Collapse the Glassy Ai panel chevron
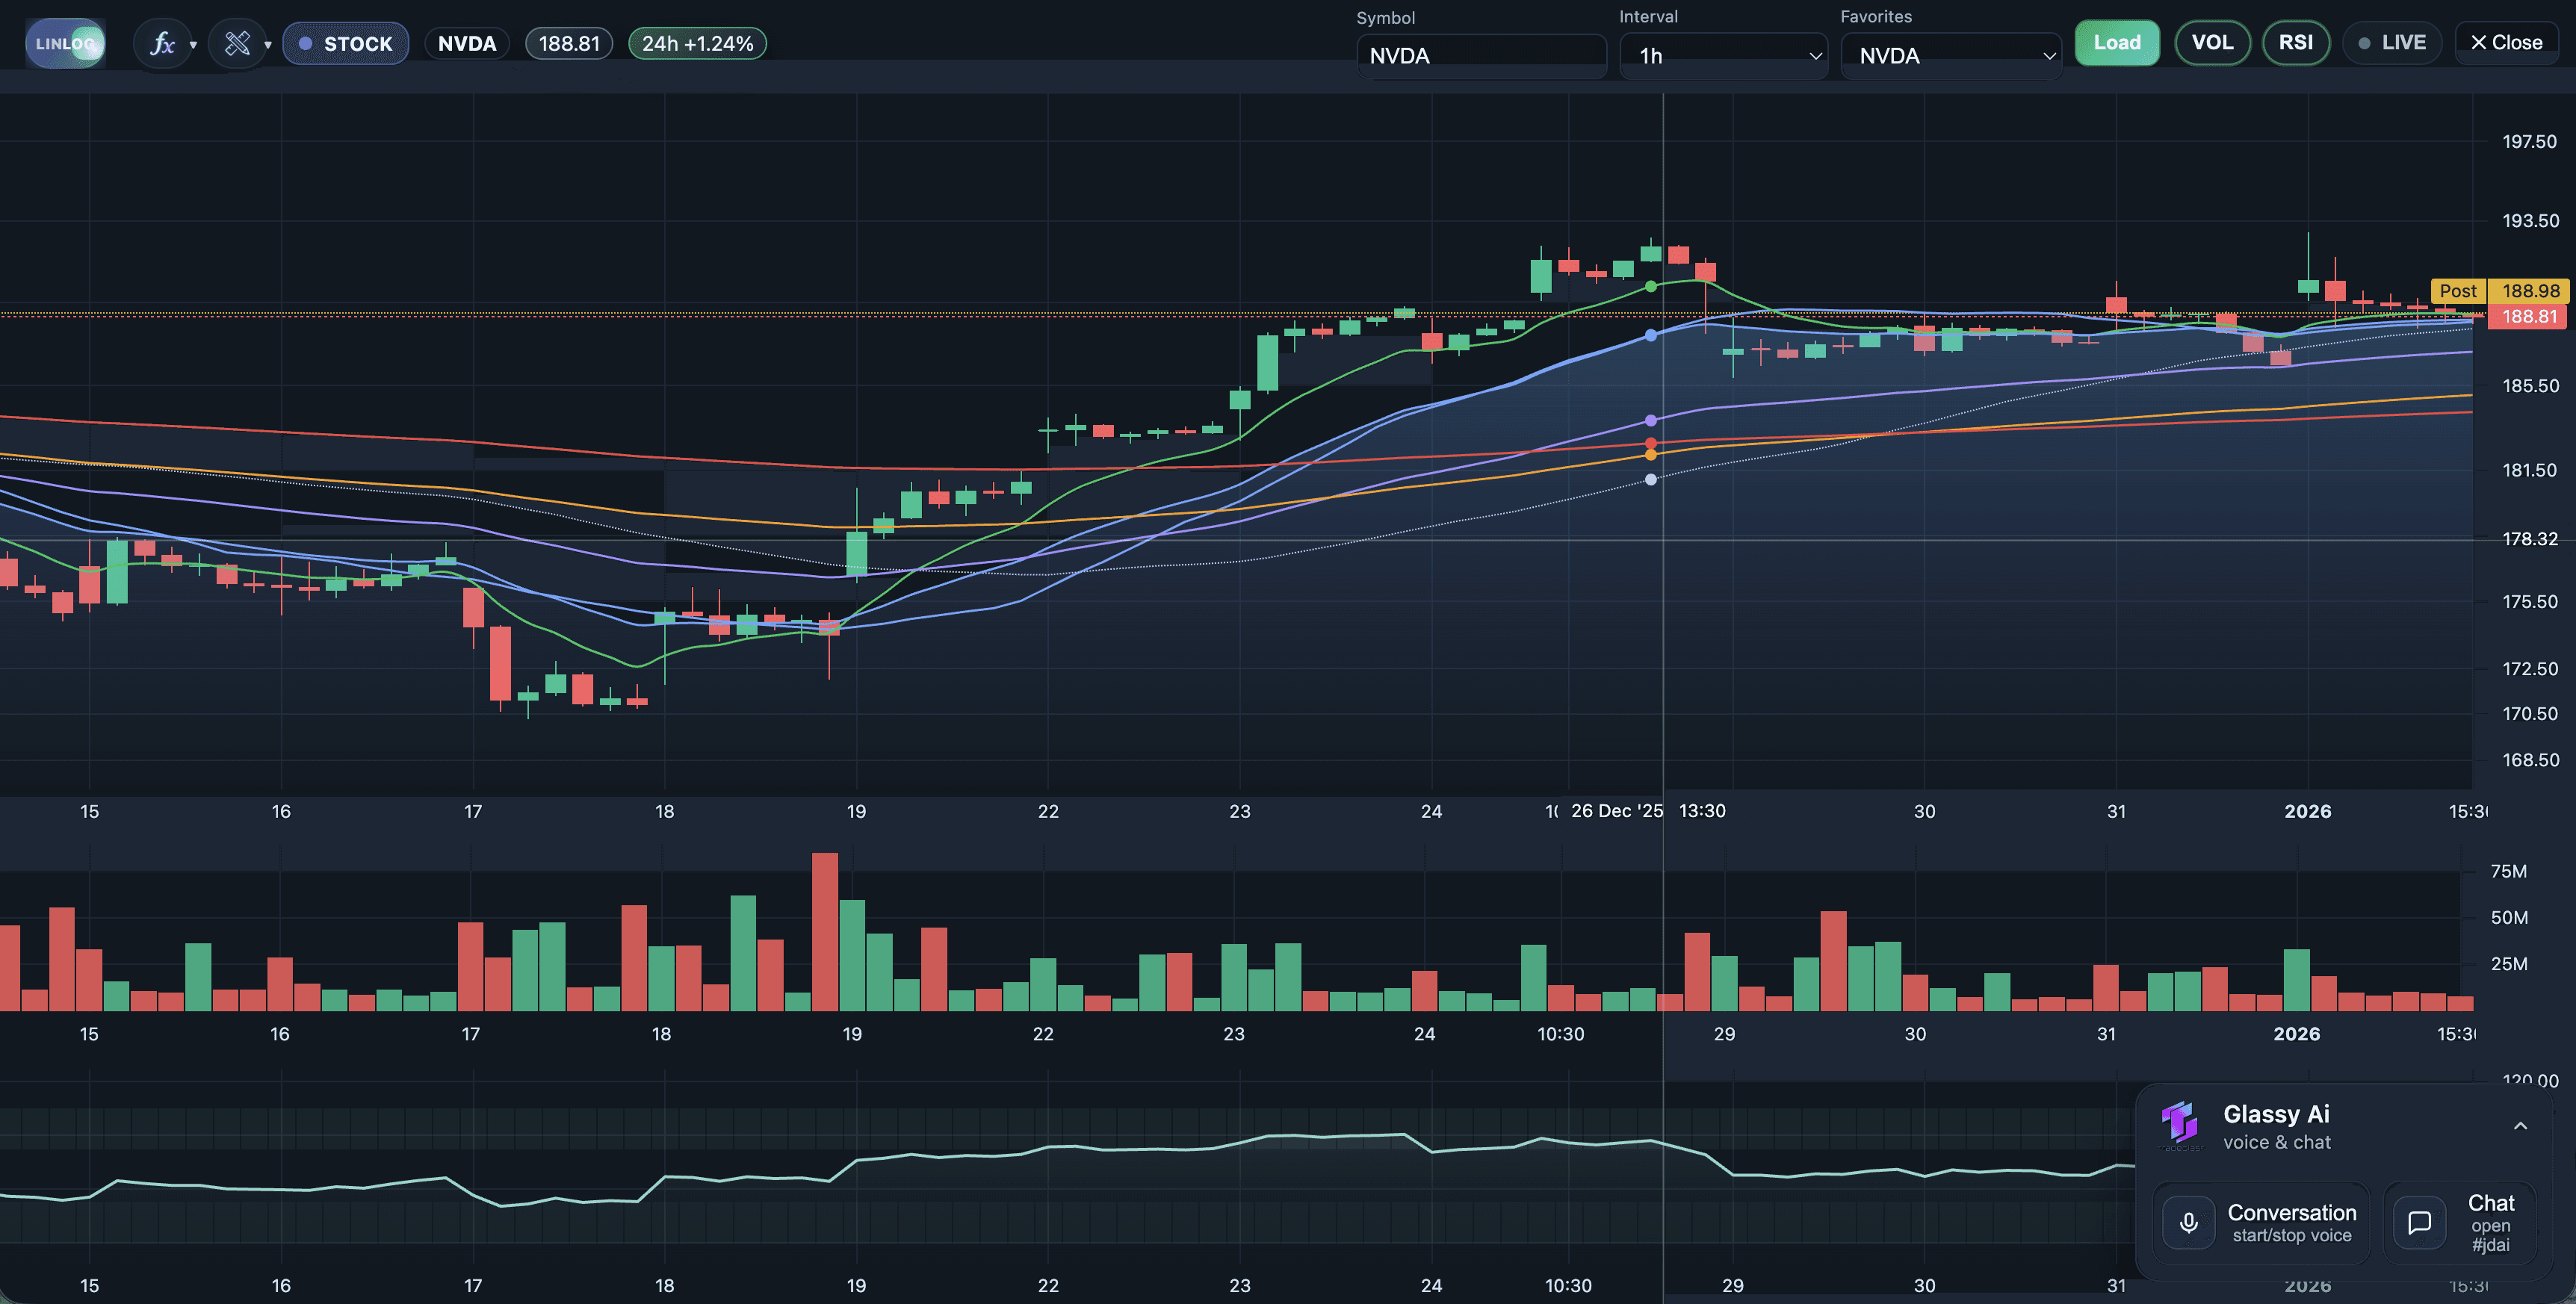This screenshot has width=2576, height=1304. coord(2520,1126)
